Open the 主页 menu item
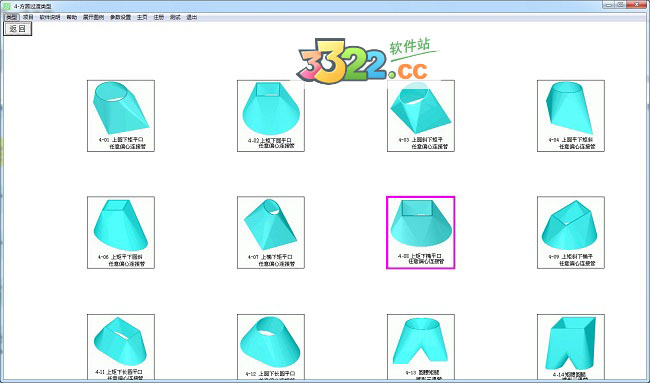 (142, 17)
